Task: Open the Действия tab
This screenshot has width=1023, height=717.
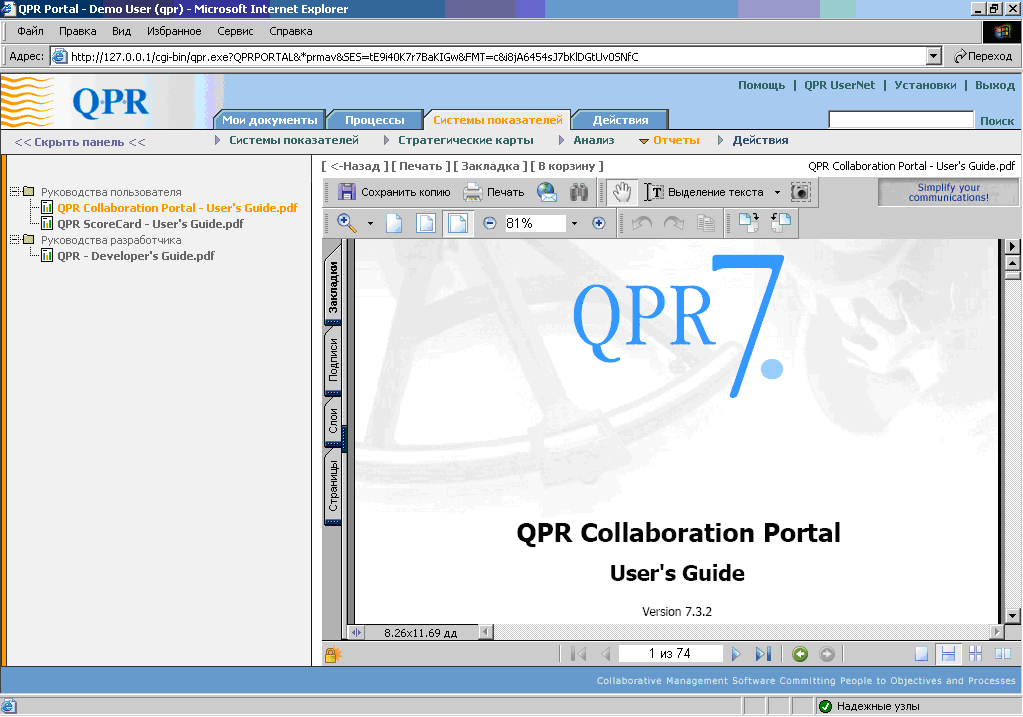Action: point(620,120)
